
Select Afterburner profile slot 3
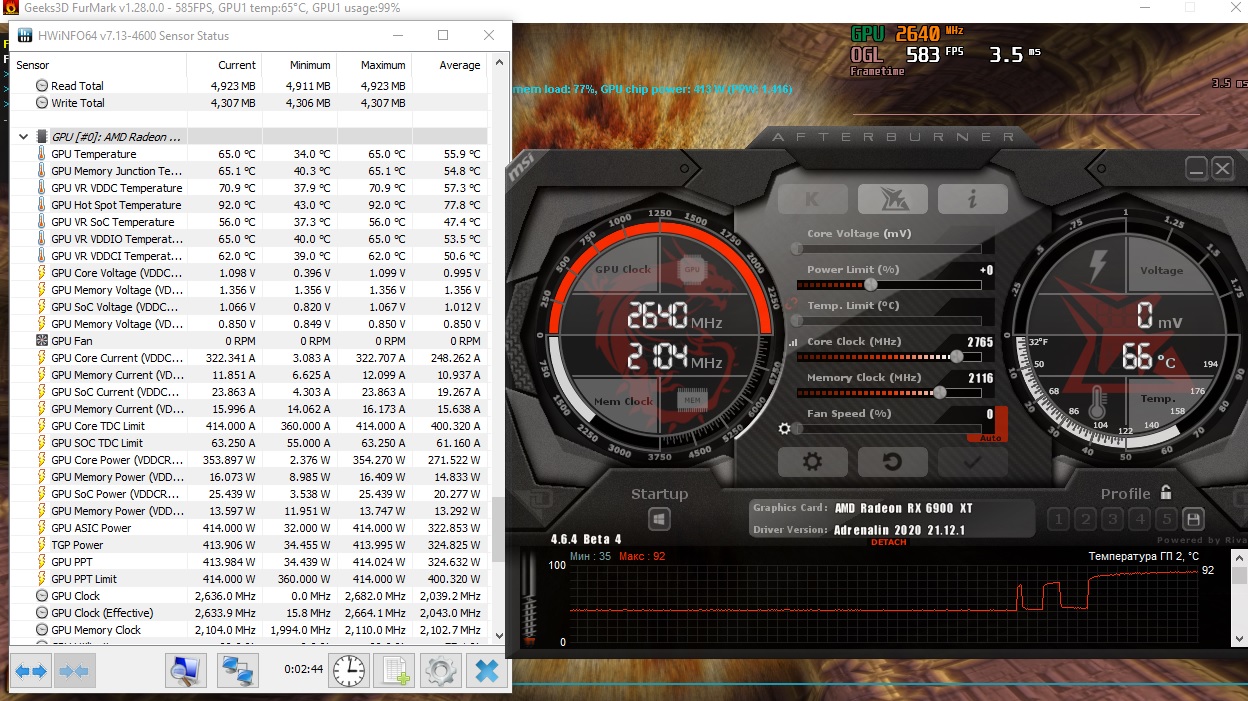click(1112, 519)
